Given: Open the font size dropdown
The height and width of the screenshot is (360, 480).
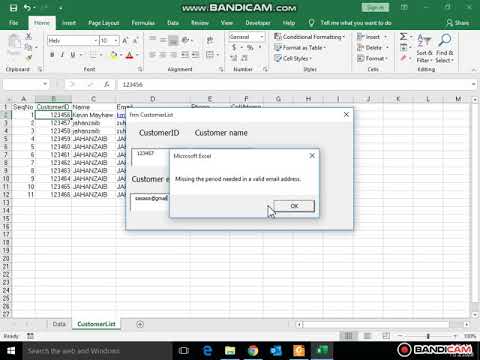Looking at the screenshot, I should [116, 40].
